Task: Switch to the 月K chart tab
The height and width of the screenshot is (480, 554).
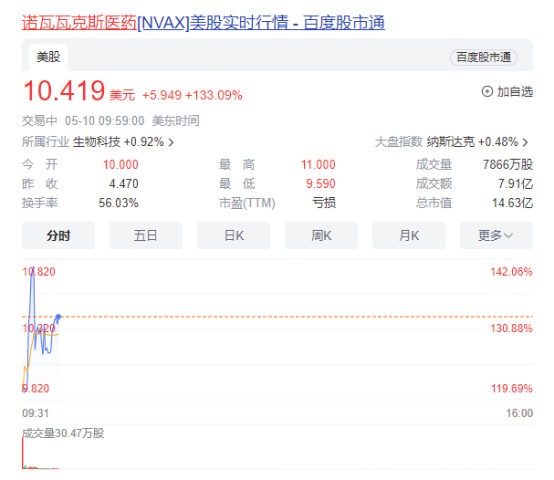Action: (x=409, y=236)
